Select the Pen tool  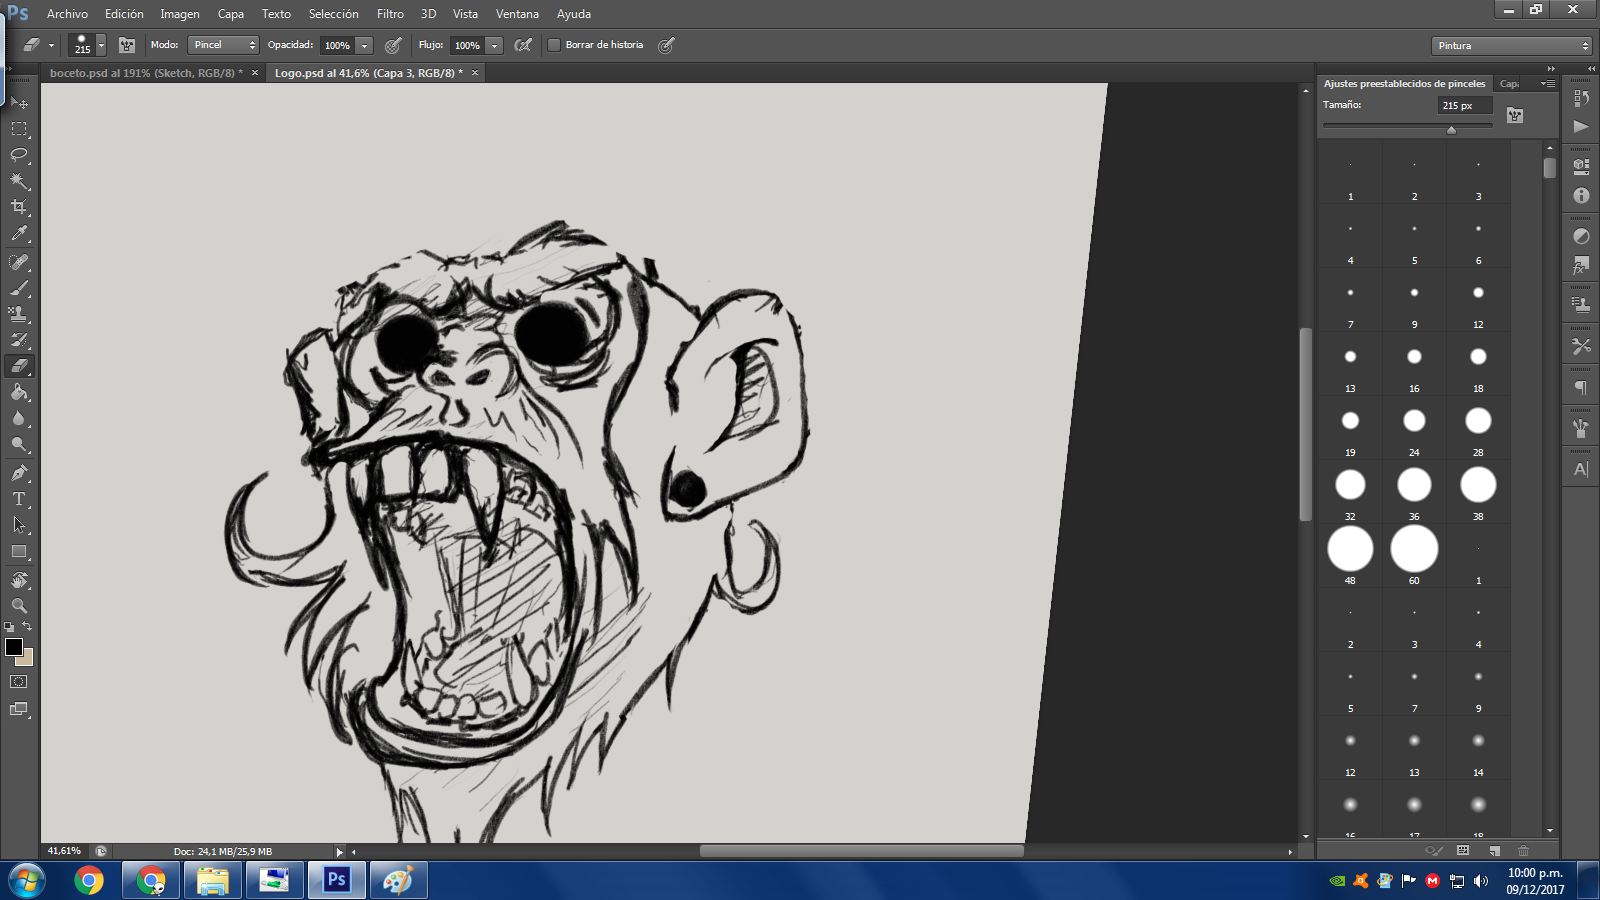click(19, 473)
